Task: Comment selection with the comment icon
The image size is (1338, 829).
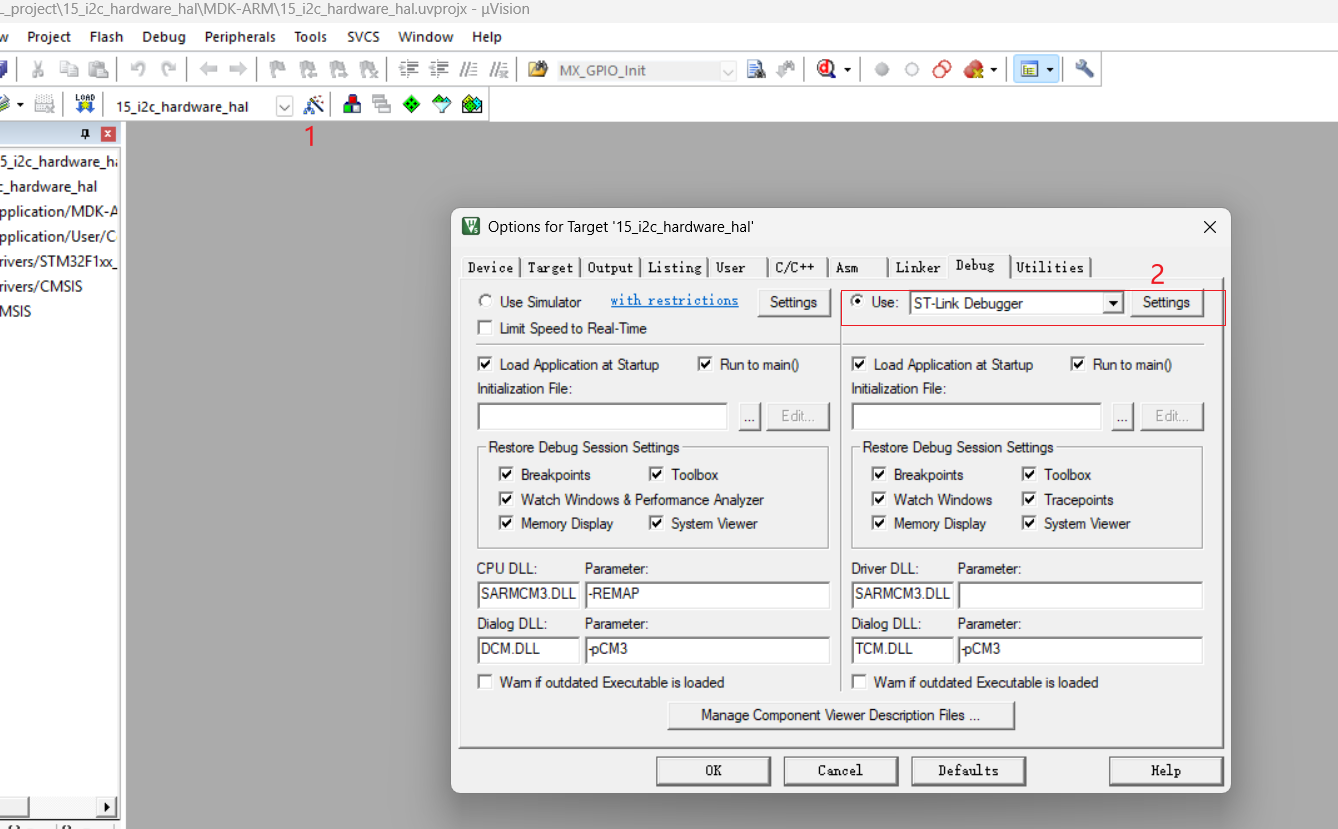Action: pos(468,70)
